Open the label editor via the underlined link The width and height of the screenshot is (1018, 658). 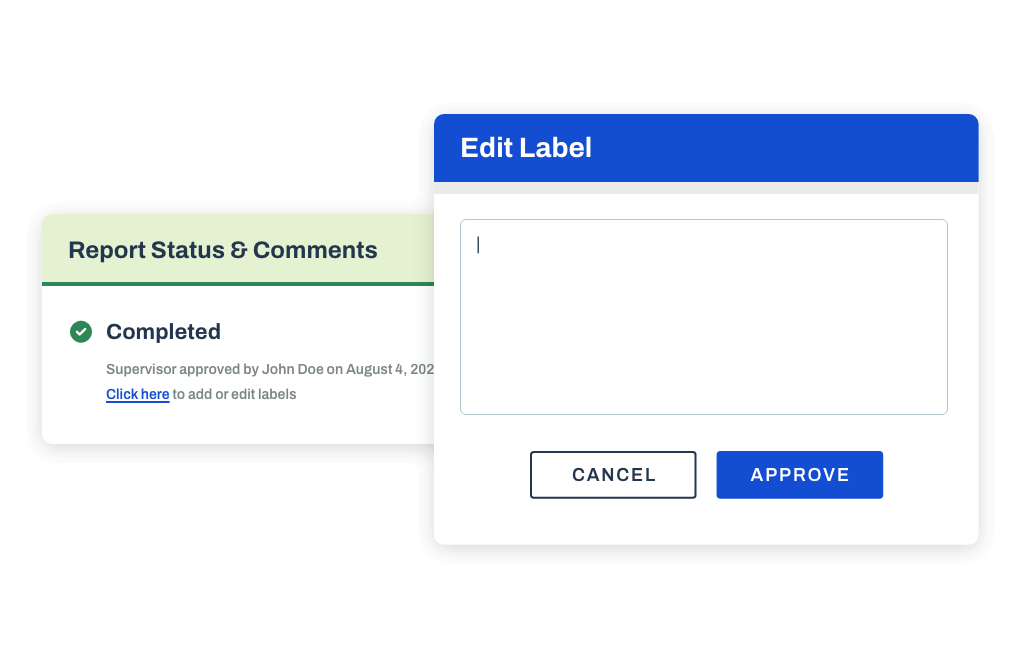(137, 394)
